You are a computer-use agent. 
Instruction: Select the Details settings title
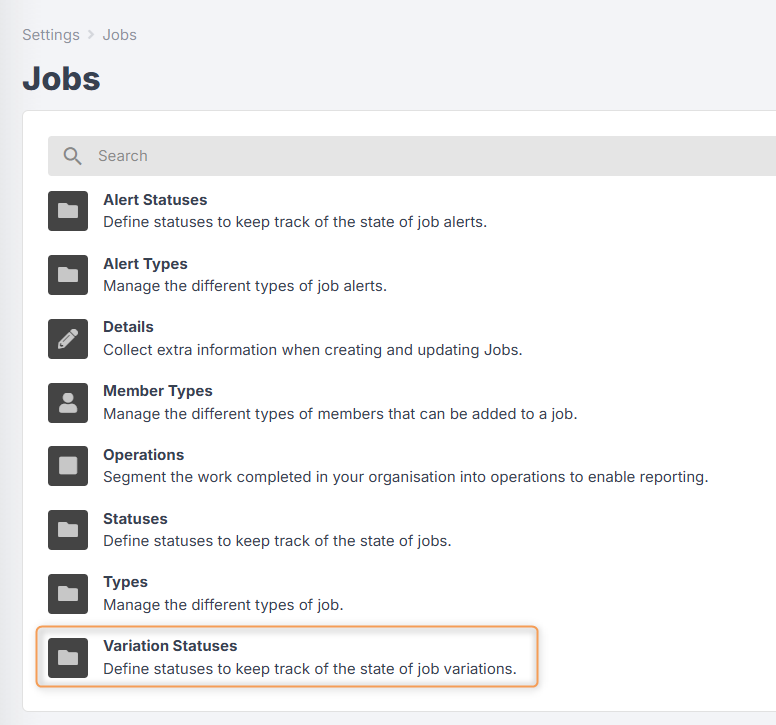pyautogui.click(x=128, y=327)
